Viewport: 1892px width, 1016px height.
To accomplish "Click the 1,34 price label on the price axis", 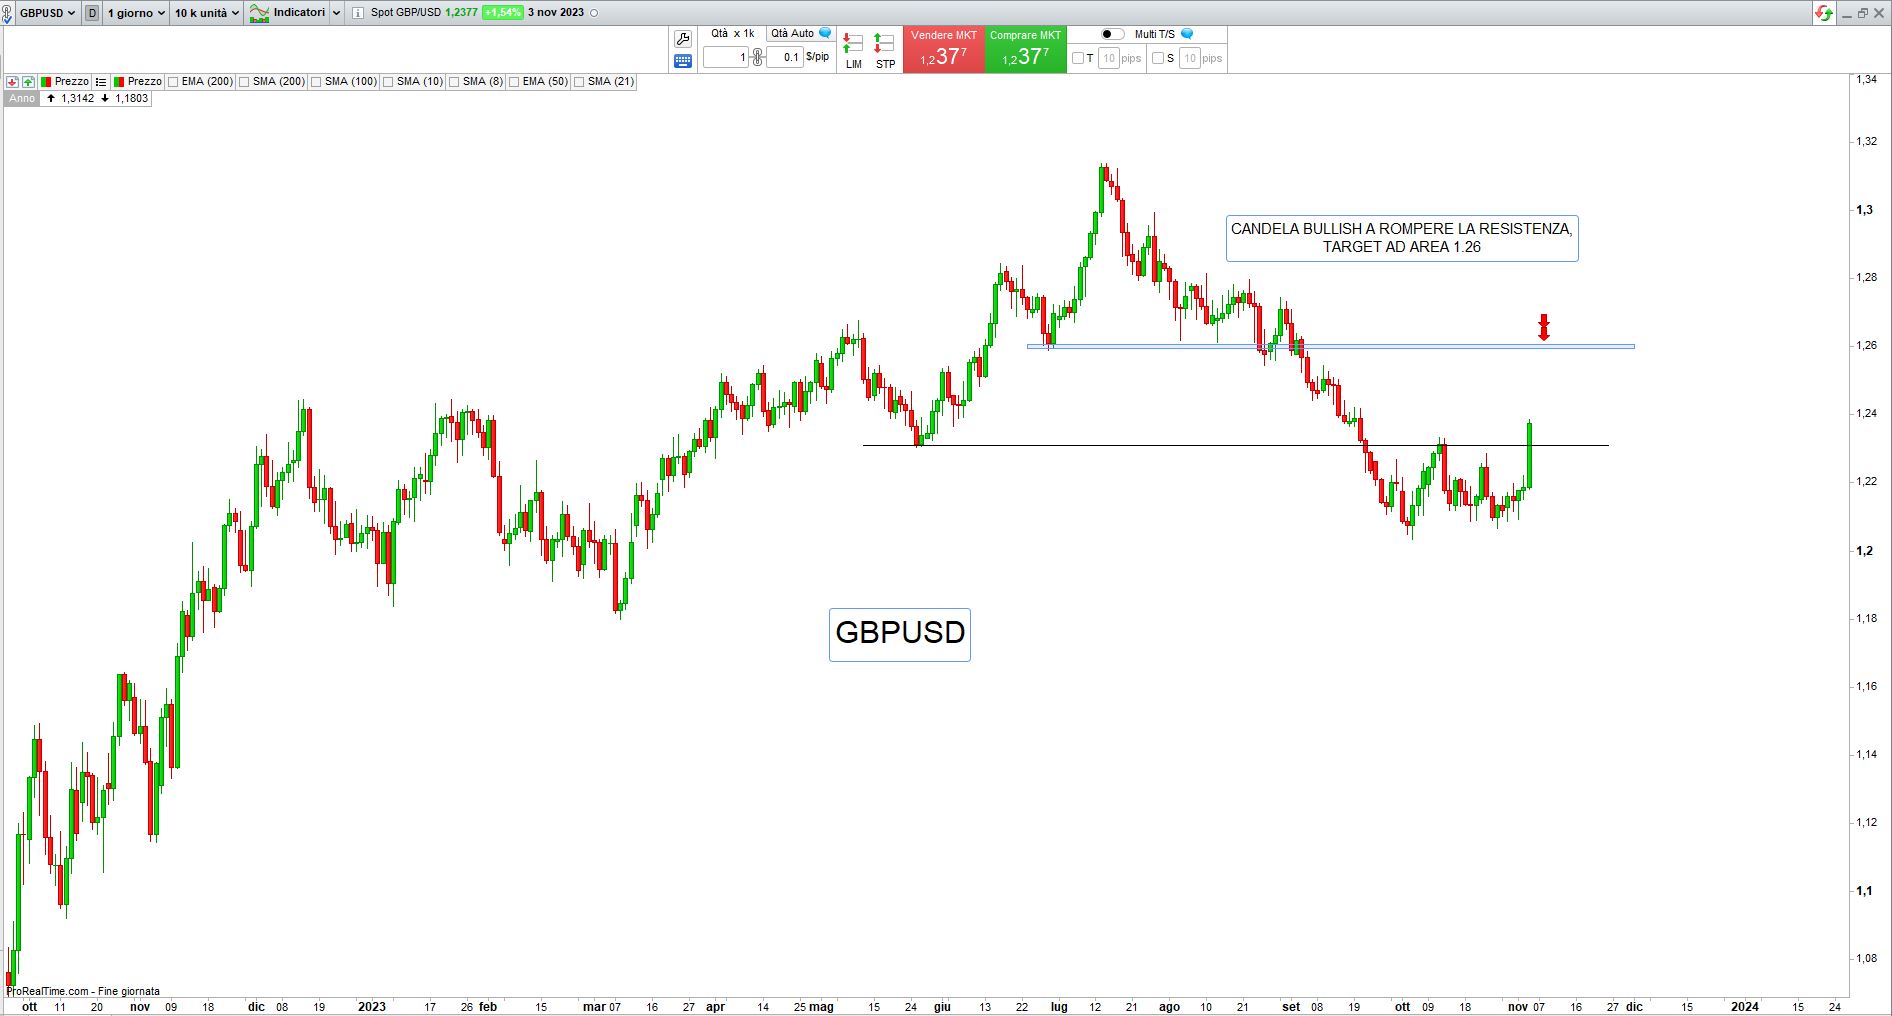I will tap(1866, 79).
